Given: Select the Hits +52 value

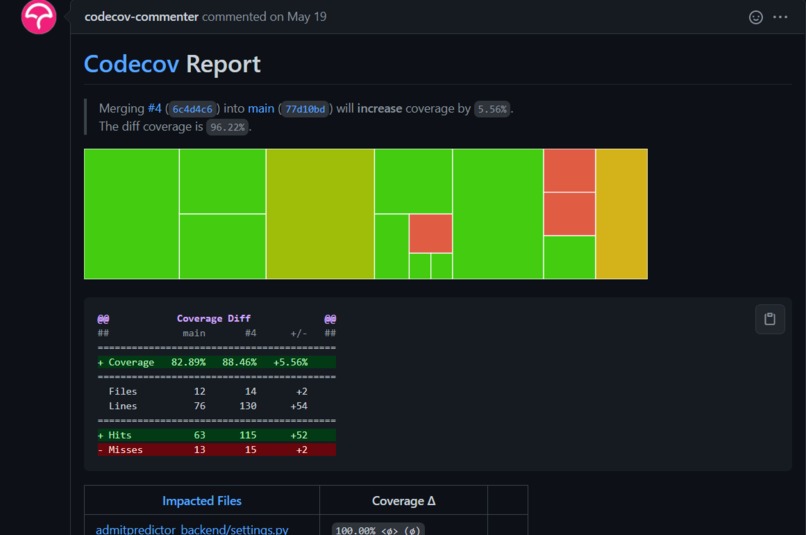Looking at the screenshot, I should [299, 435].
